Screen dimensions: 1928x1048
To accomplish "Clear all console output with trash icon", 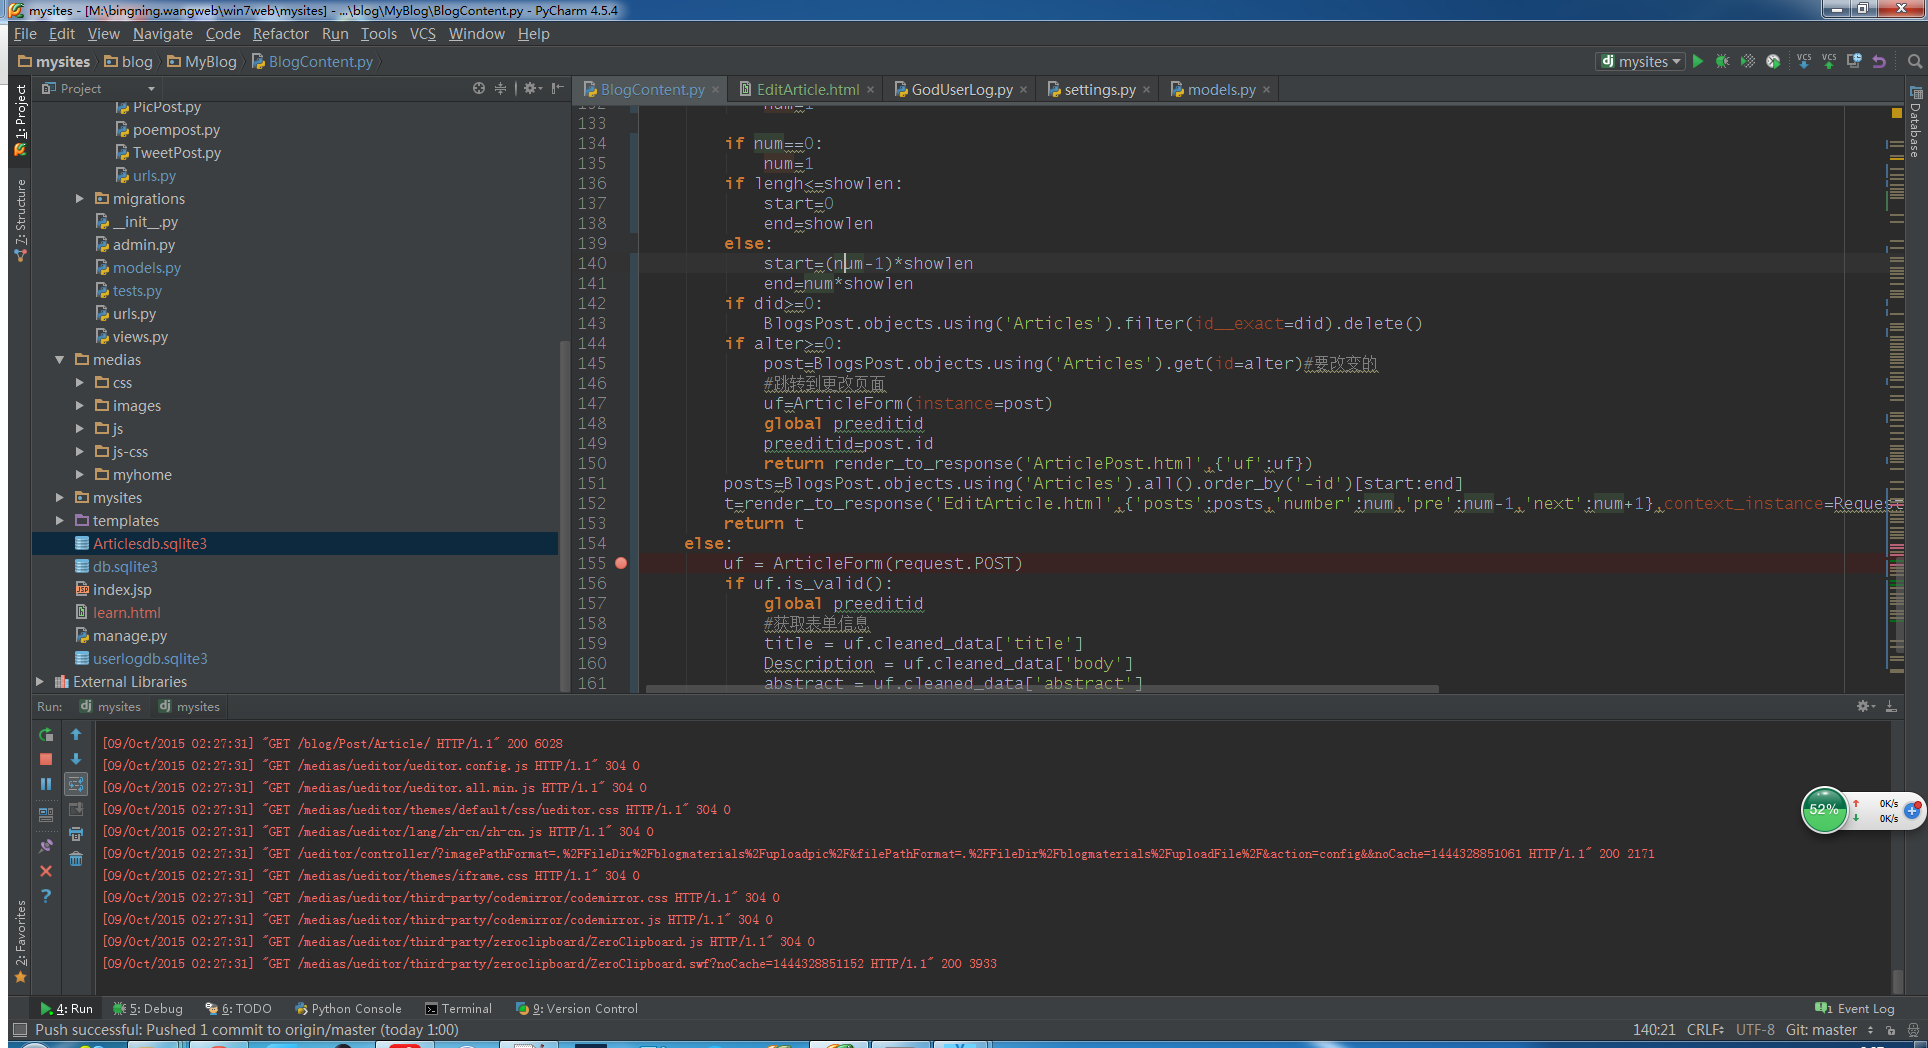I will pyautogui.click(x=76, y=859).
